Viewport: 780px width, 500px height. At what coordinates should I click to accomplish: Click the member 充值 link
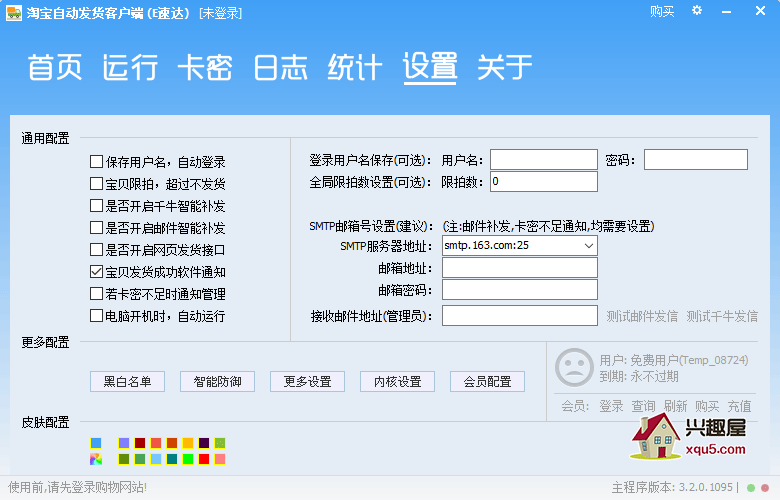(x=739, y=406)
